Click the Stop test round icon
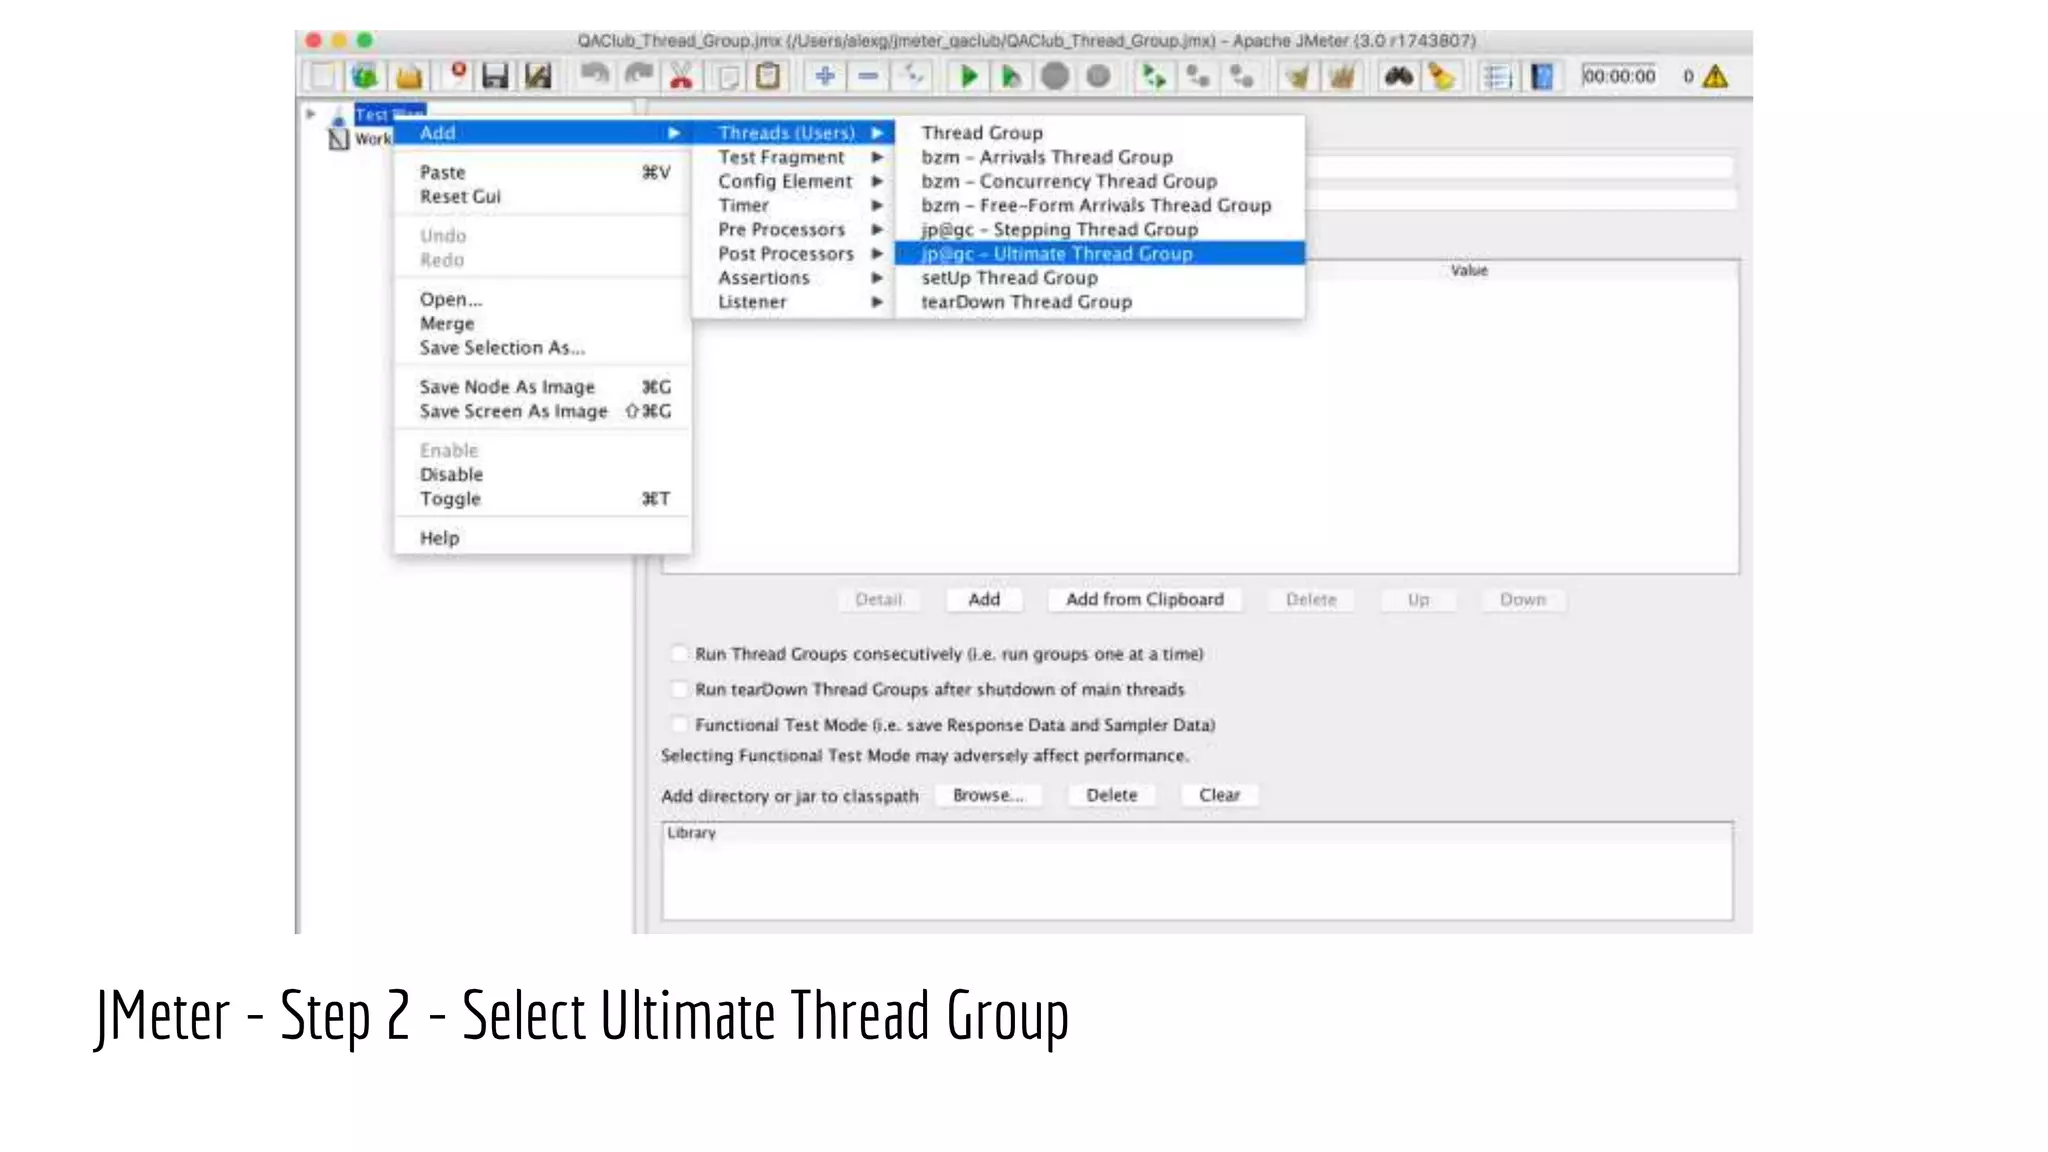Viewport: 2048px width, 1152px height. click(x=1055, y=76)
